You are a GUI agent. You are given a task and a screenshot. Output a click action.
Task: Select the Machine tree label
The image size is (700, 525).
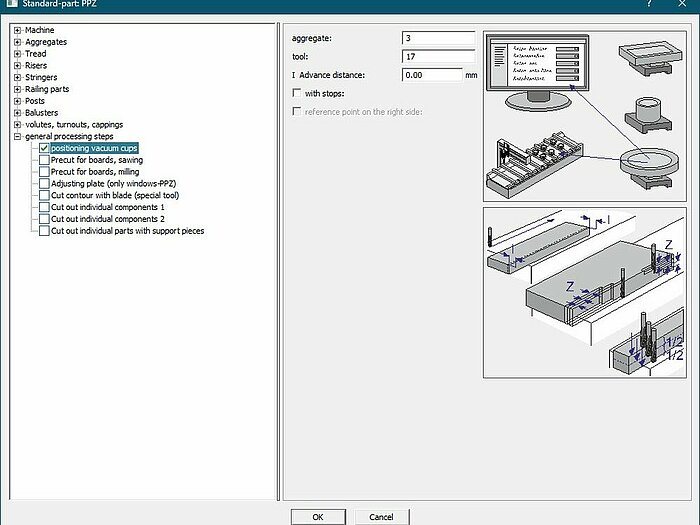(39, 30)
